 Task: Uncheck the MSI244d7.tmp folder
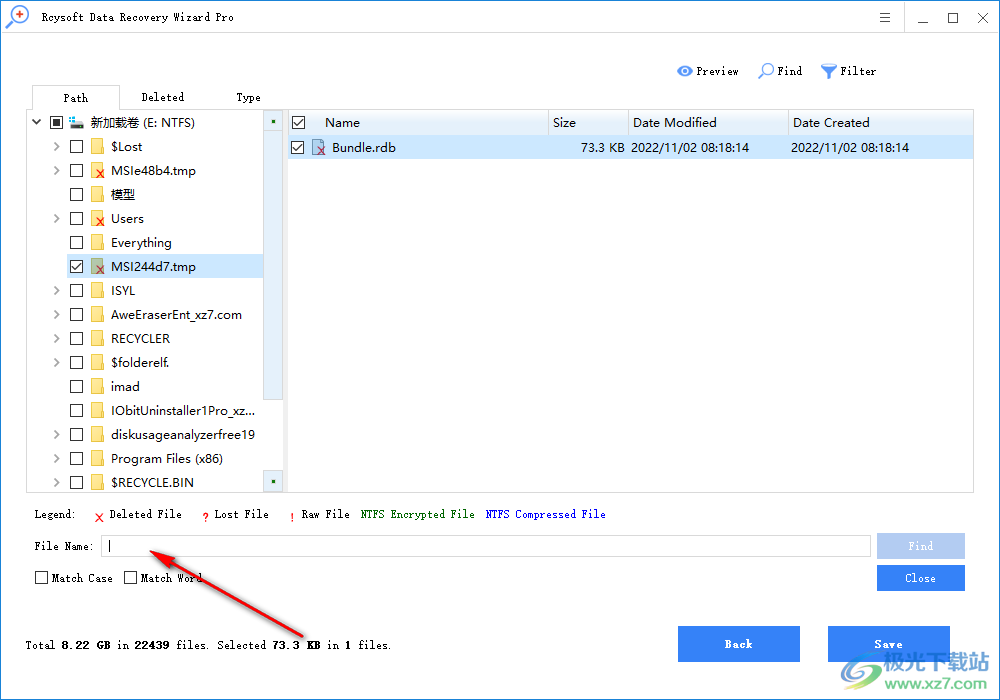pyautogui.click(x=76, y=266)
